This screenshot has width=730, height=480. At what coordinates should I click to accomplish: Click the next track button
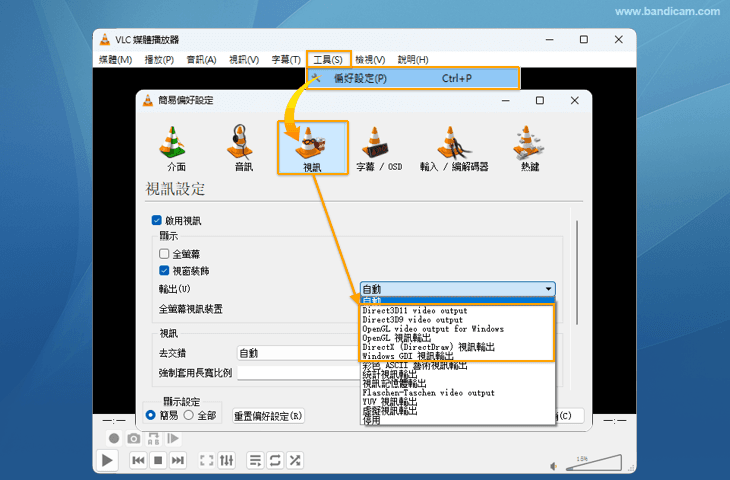click(177, 460)
